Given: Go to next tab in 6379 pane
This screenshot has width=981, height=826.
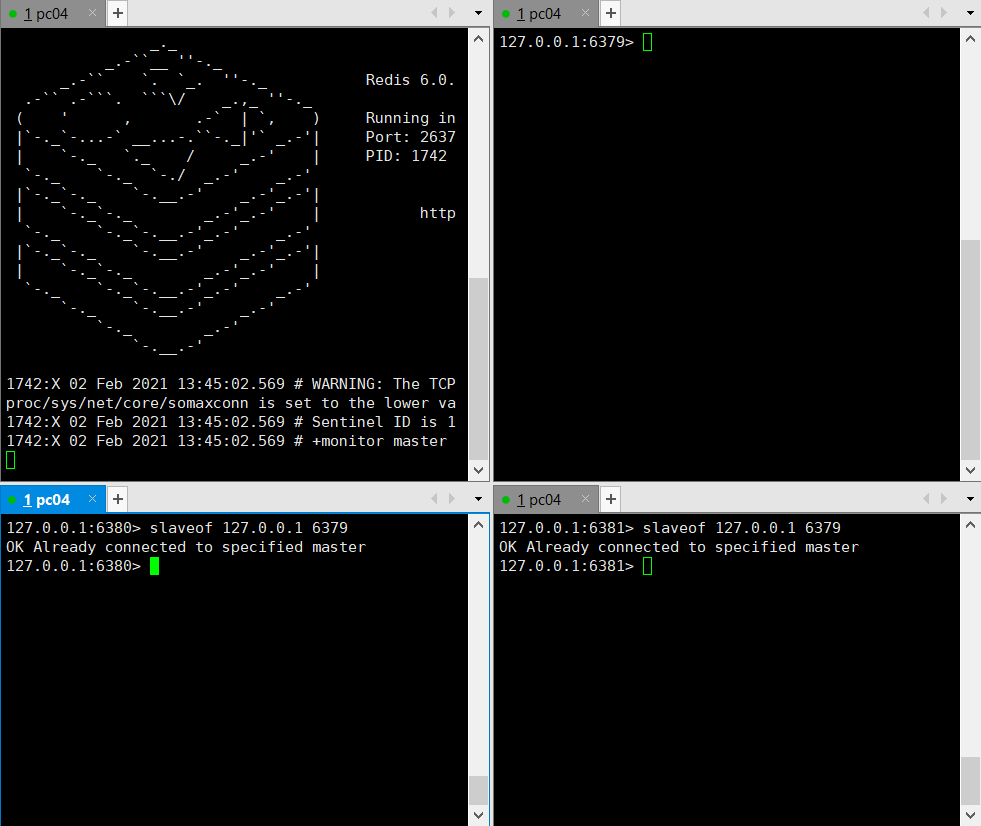Looking at the screenshot, I should click(944, 13).
